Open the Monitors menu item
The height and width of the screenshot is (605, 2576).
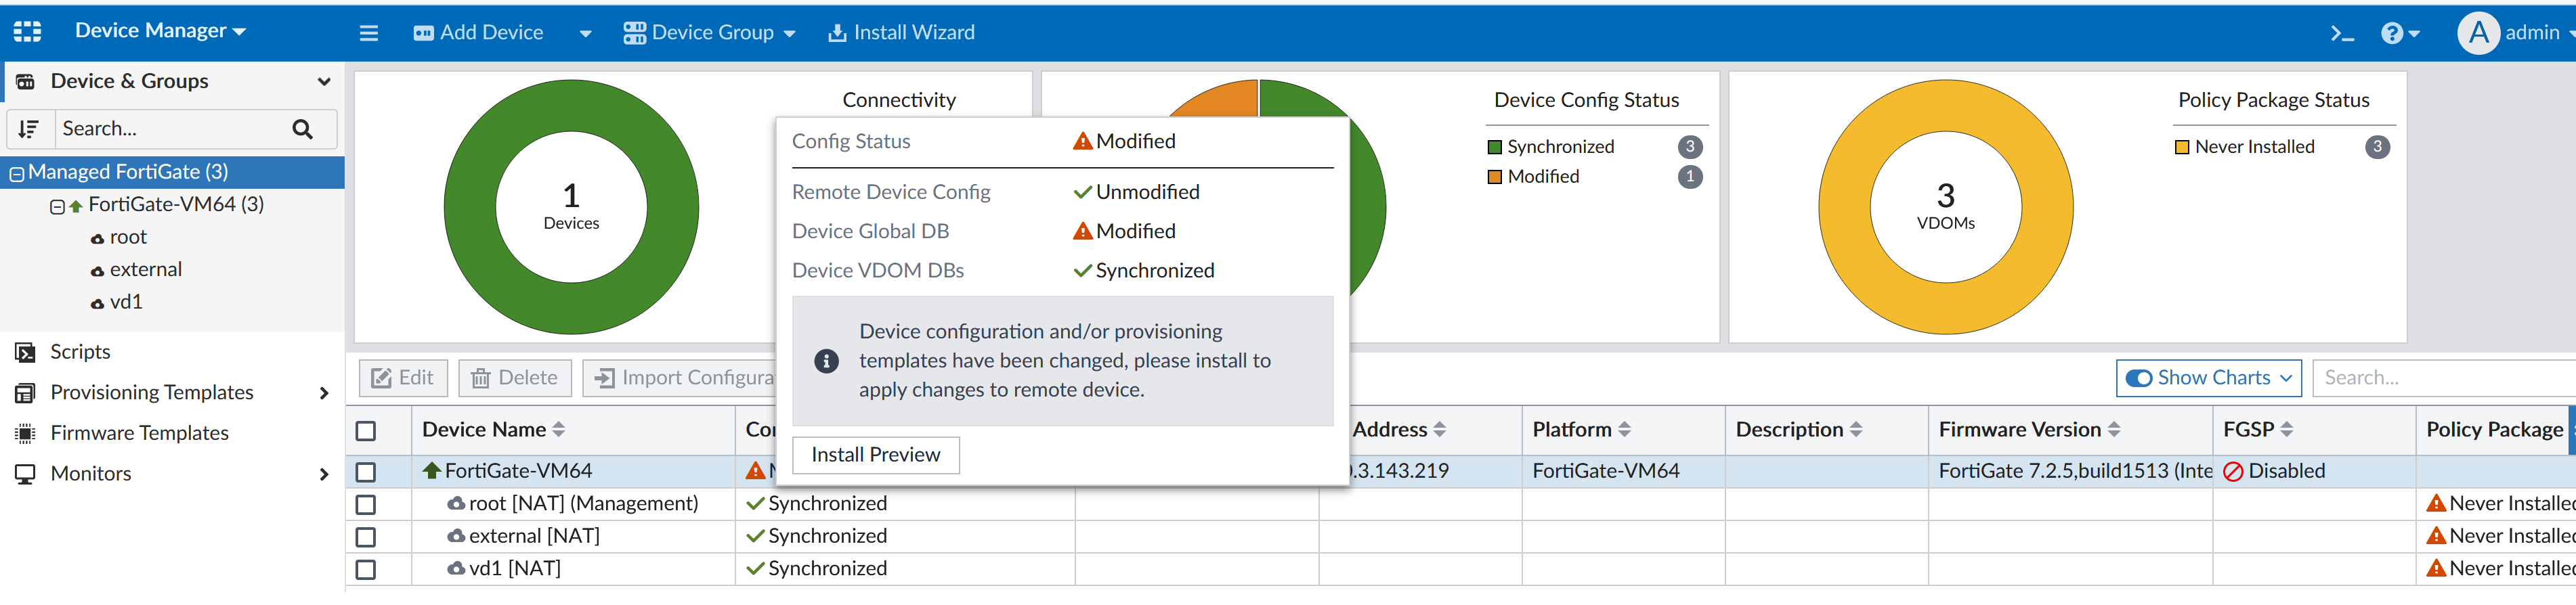pyautogui.click(x=91, y=474)
